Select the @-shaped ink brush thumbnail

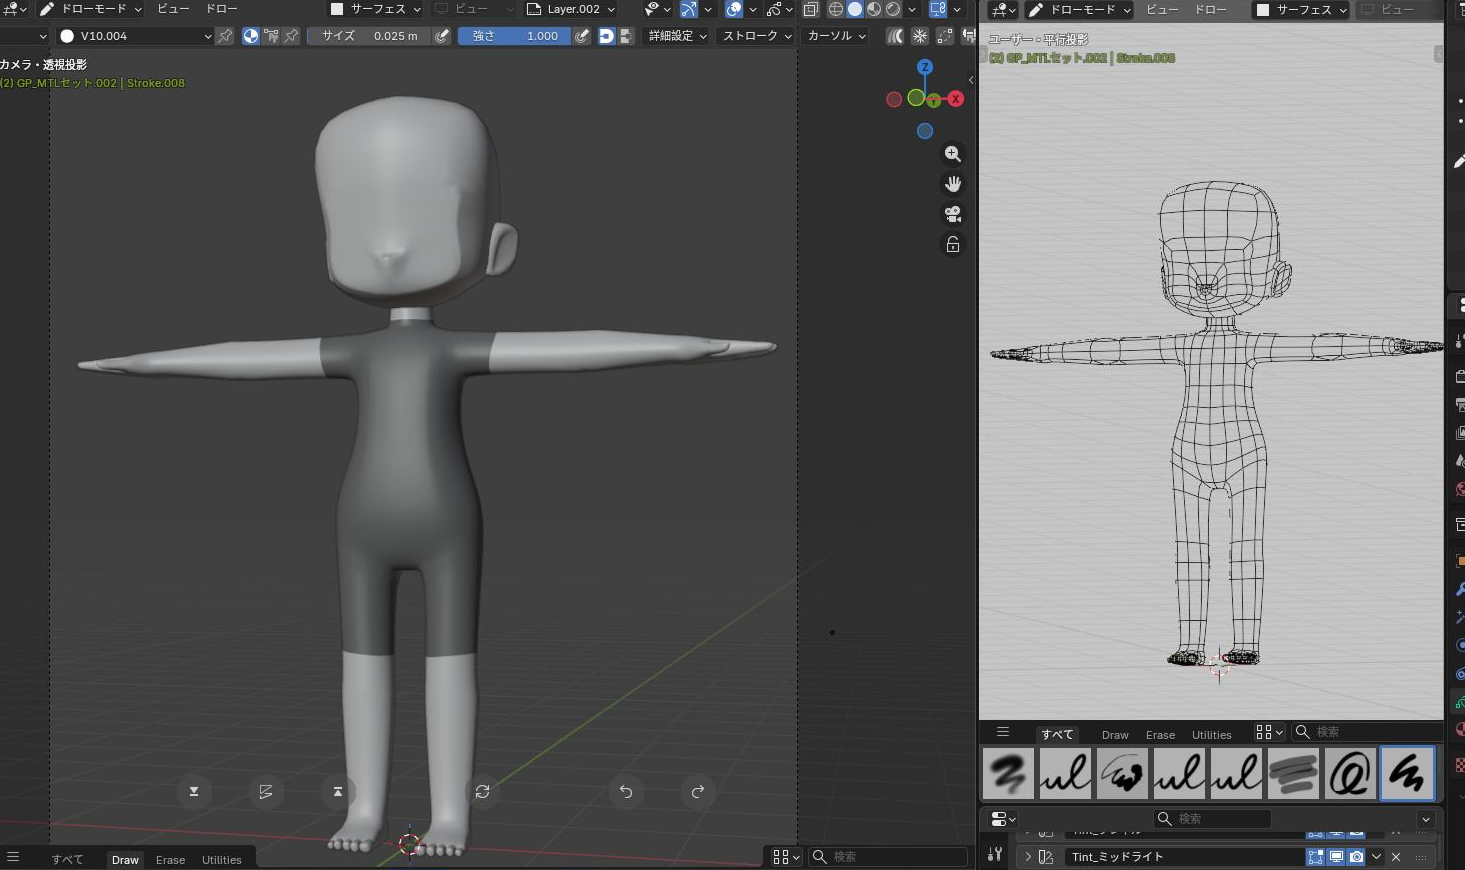(x=1350, y=774)
